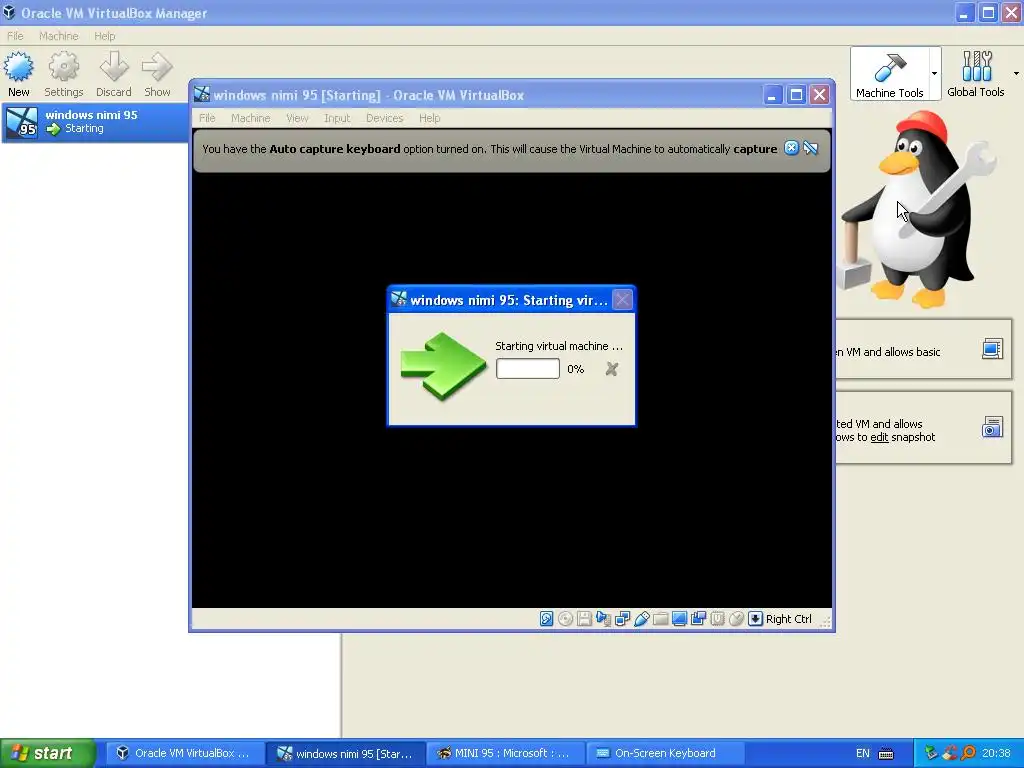1024x768 pixels.
Task: Select Machine Tools button
Action: 889,74
